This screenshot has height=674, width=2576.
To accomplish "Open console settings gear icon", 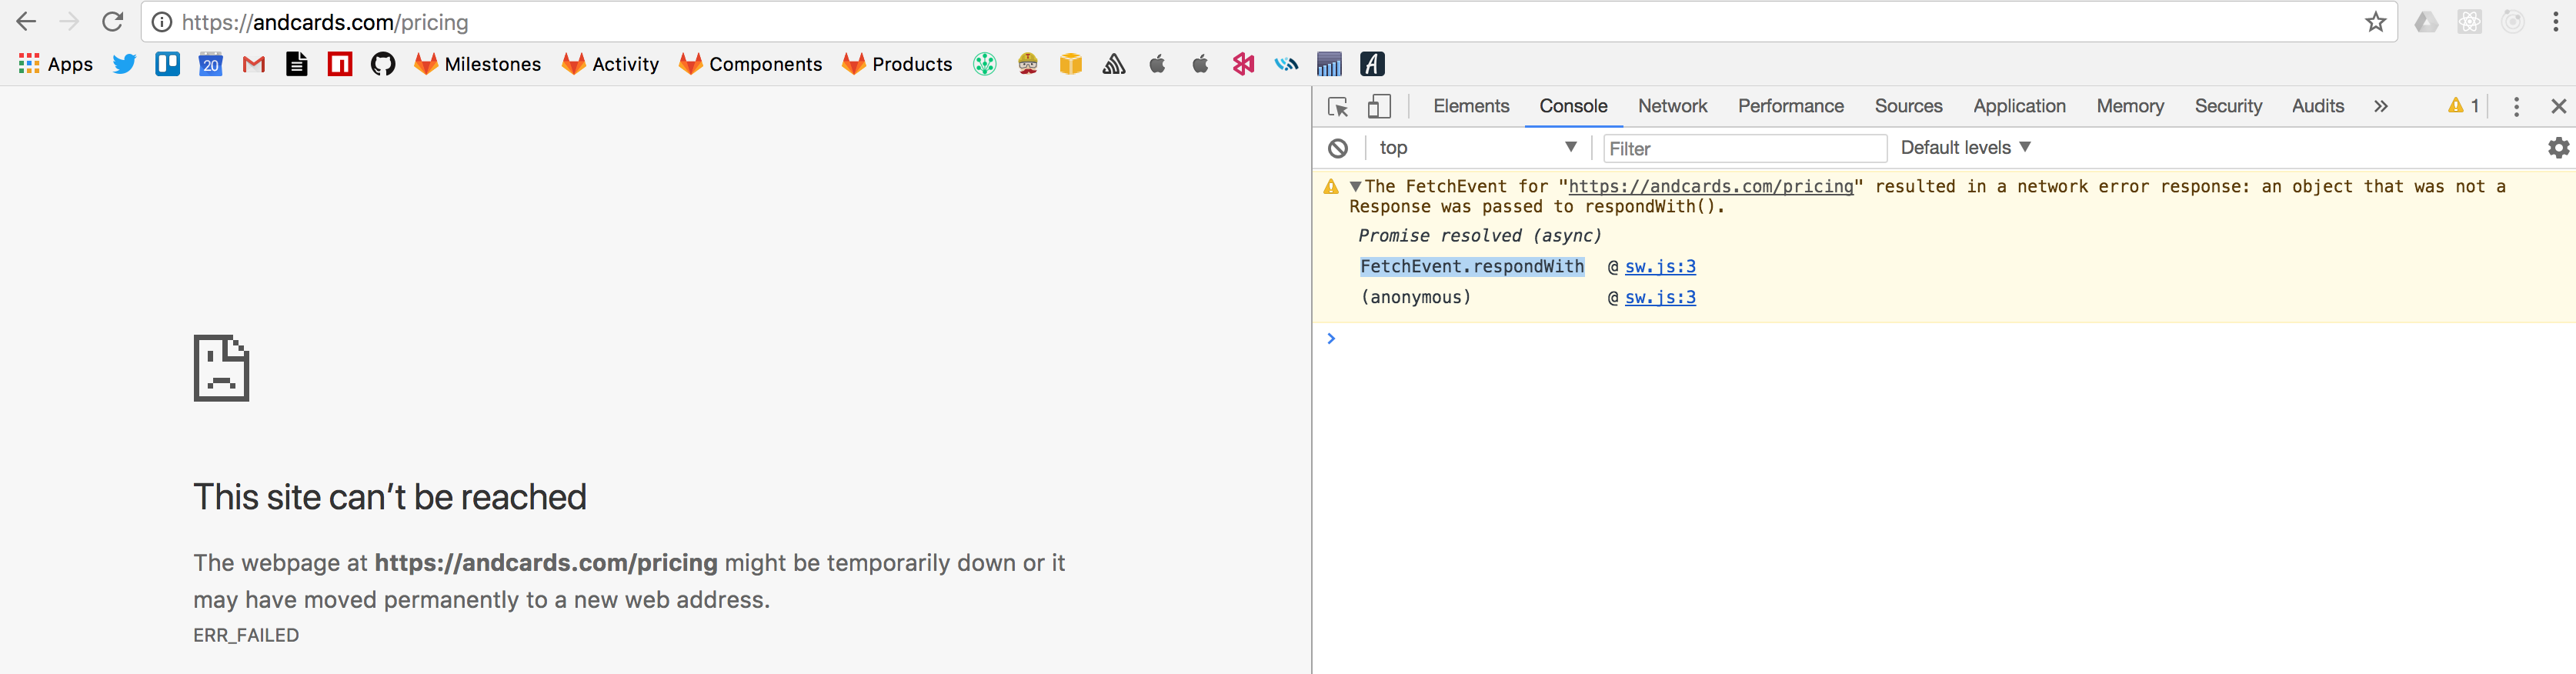I will [x=2558, y=148].
